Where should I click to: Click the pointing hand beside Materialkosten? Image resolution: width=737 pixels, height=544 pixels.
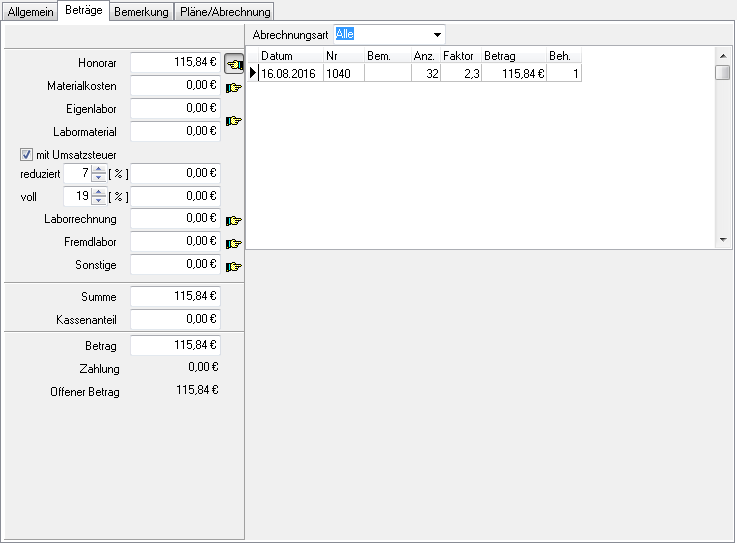(234, 87)
